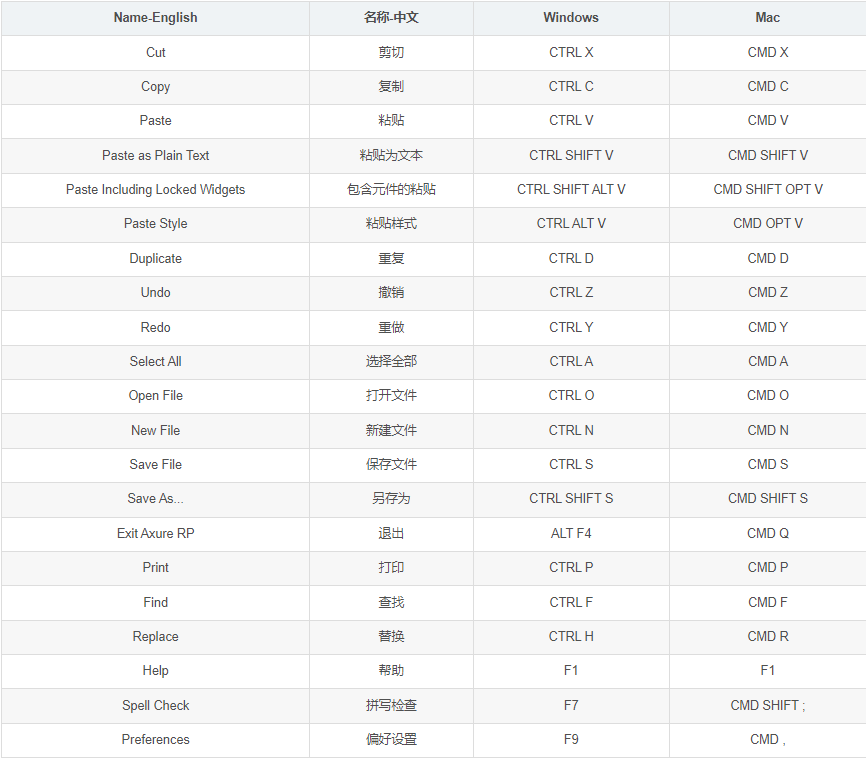Click the ALT F4 Windows cell
Image resolution: width=866 pixels, height=759 pixels.
[x=571, y=533]
